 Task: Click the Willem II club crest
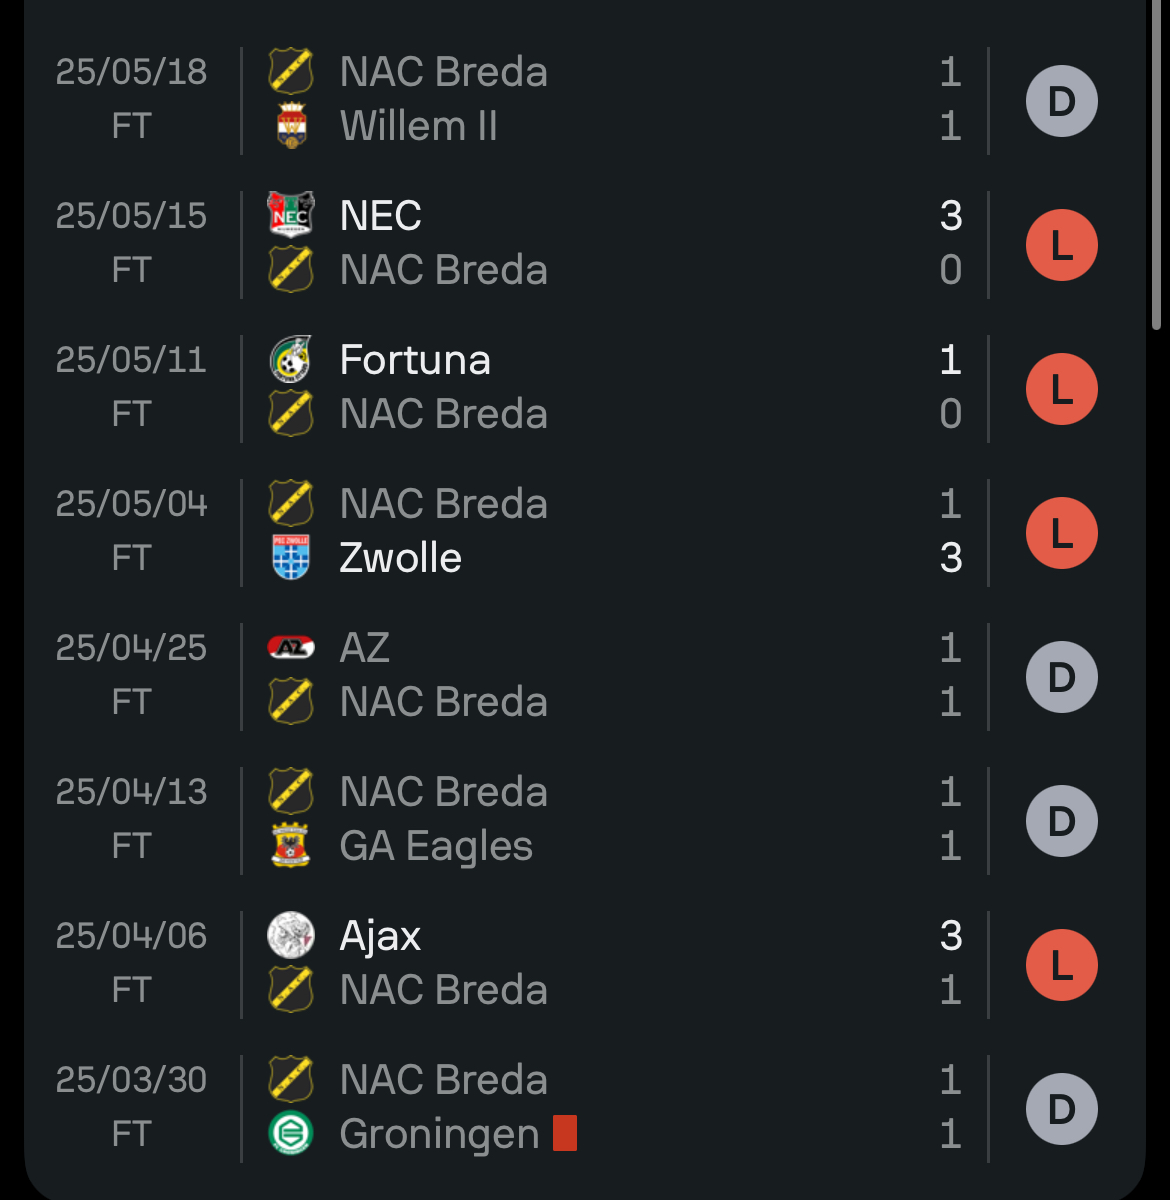291,126
